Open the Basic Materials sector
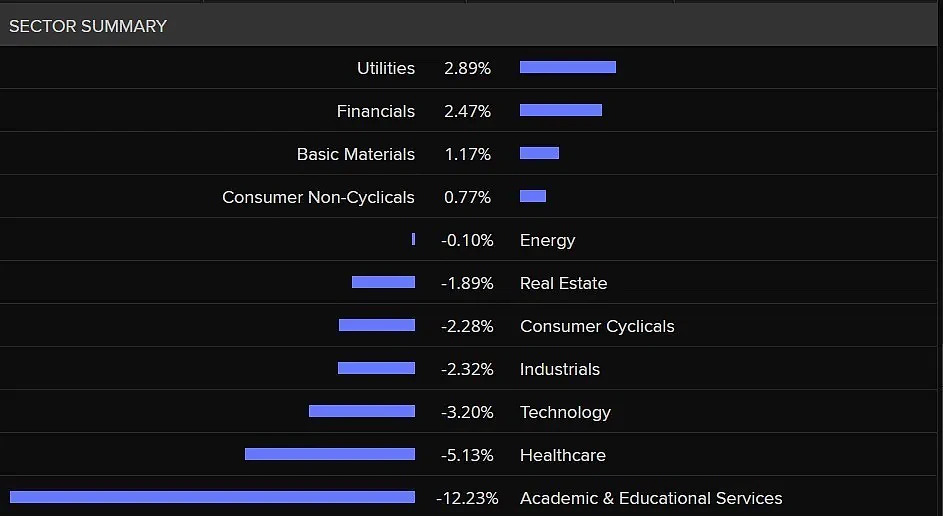Viewport: 943px width, 516px height. 356,154
